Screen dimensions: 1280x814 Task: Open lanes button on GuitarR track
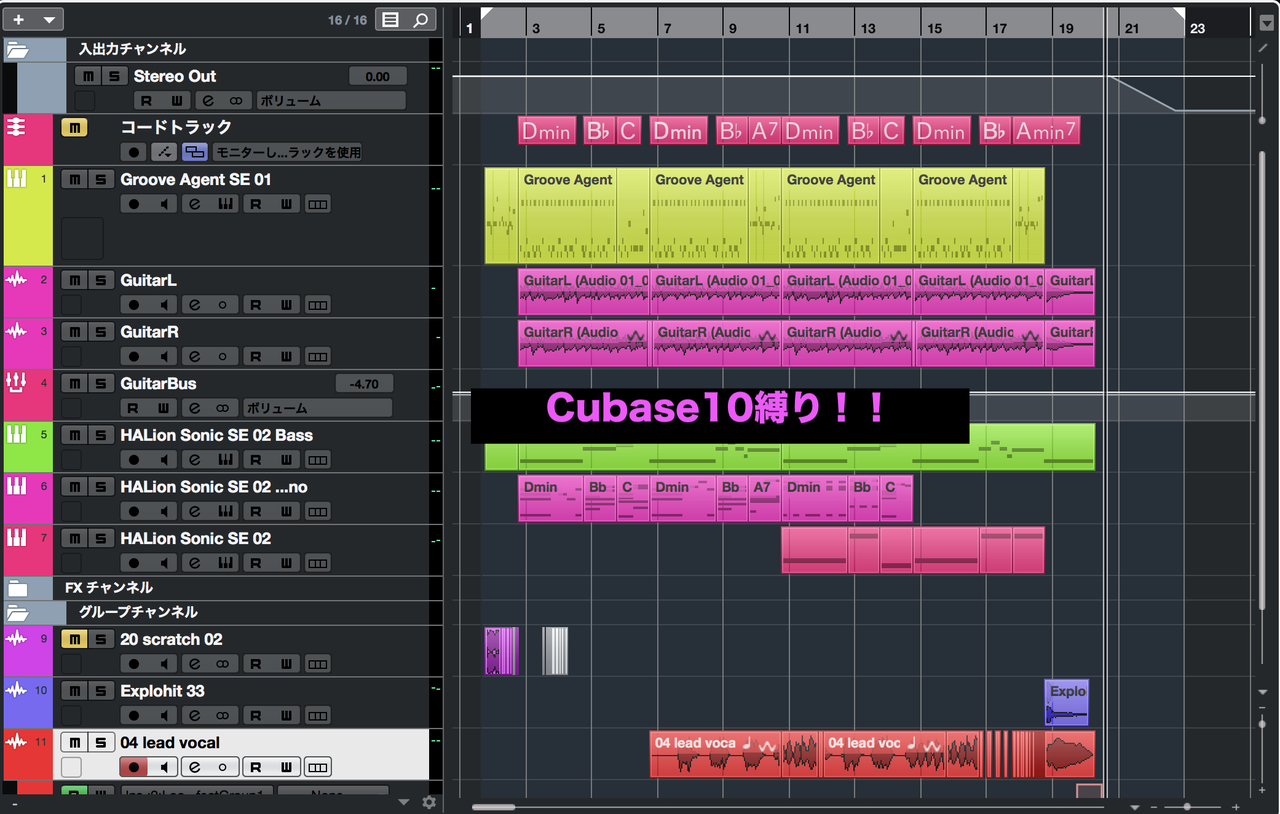point(317,357)
